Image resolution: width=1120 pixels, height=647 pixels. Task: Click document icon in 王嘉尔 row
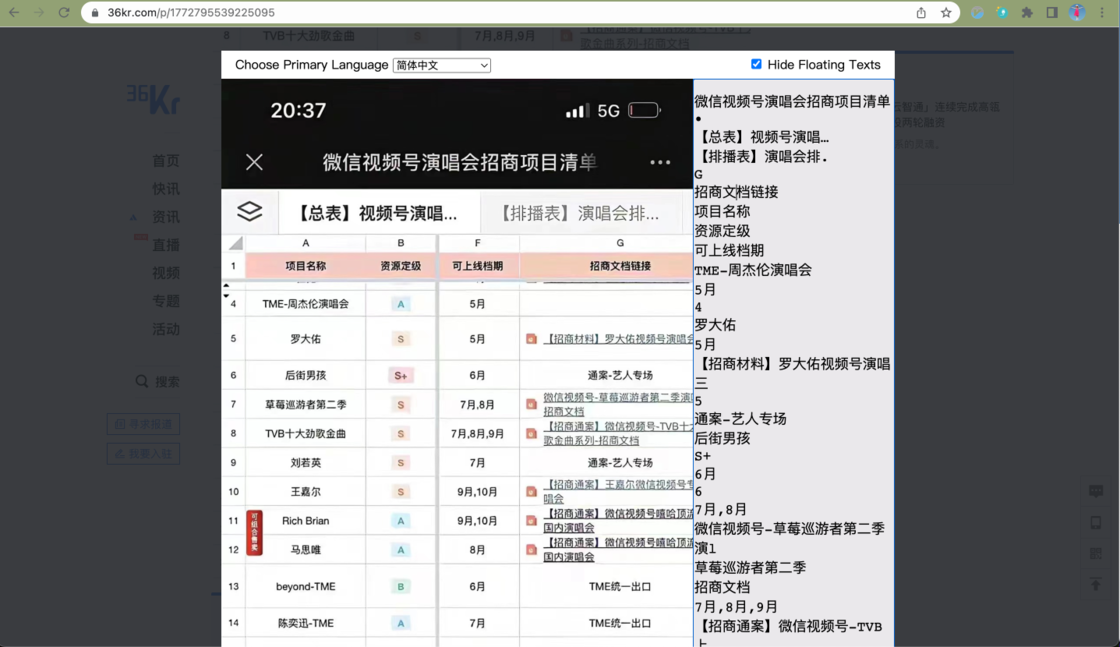coord(531,491)
